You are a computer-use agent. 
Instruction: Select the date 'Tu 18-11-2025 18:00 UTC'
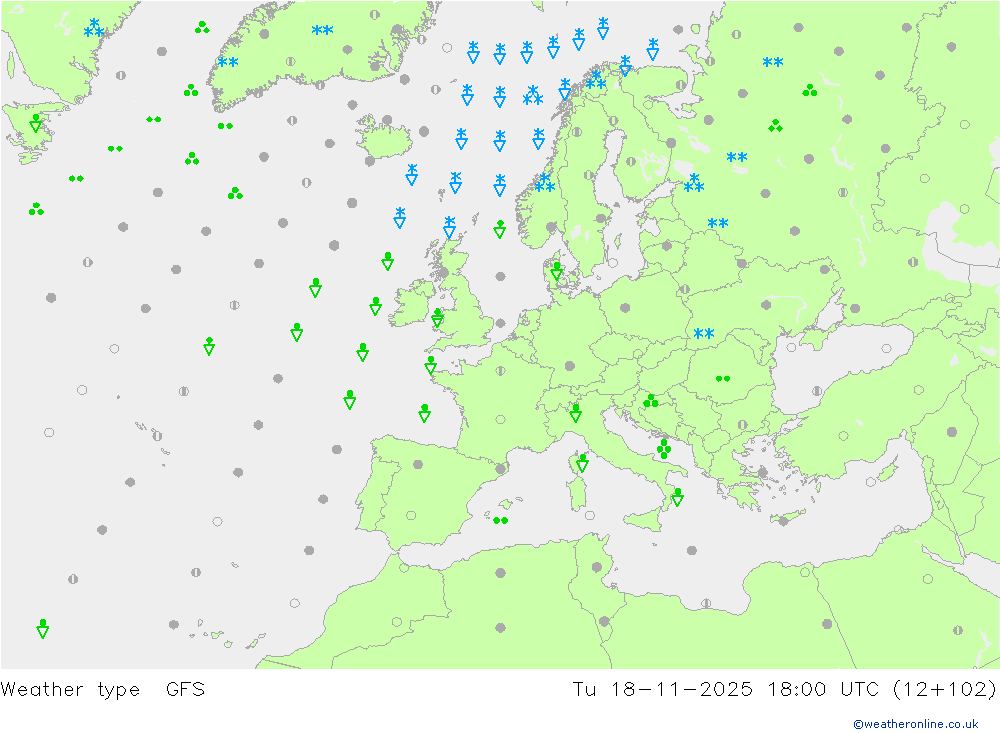(x=726, y=690)
